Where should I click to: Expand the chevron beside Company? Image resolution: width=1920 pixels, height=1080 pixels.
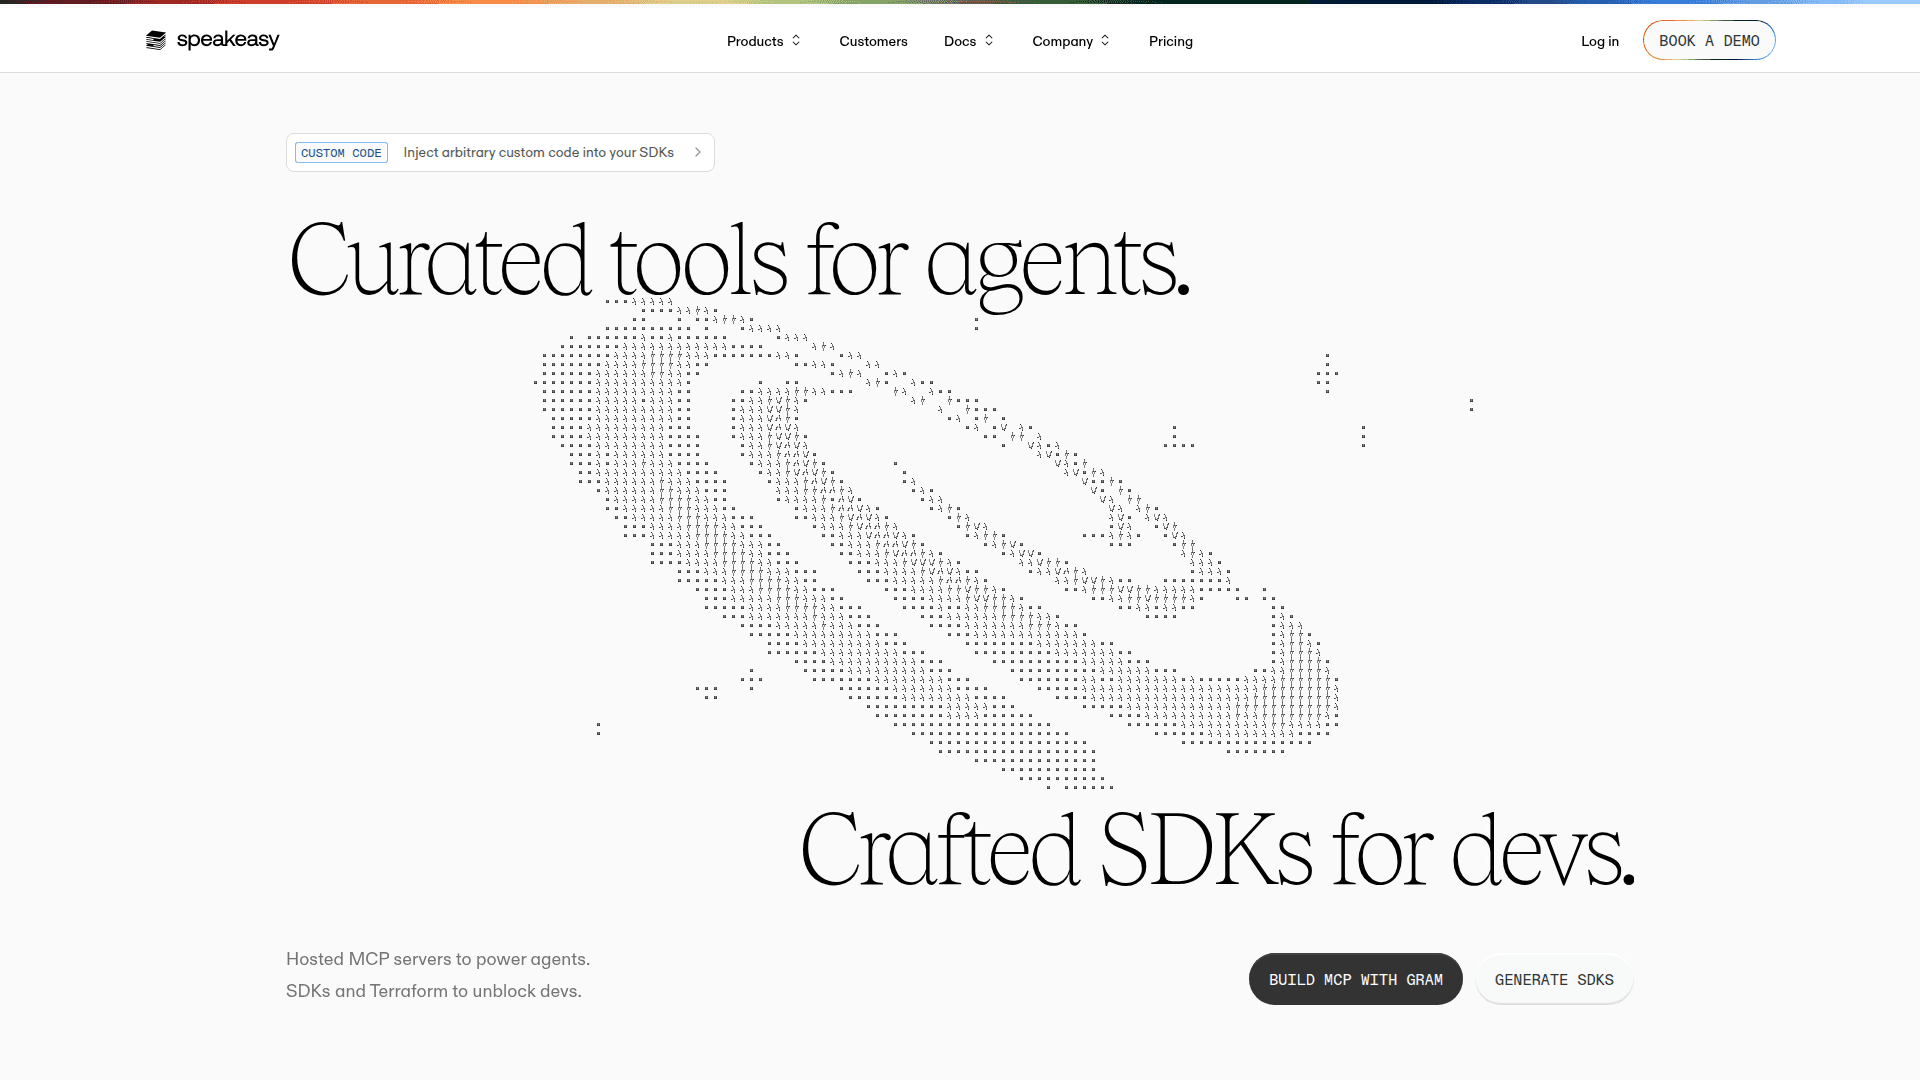coord(1105,41)
